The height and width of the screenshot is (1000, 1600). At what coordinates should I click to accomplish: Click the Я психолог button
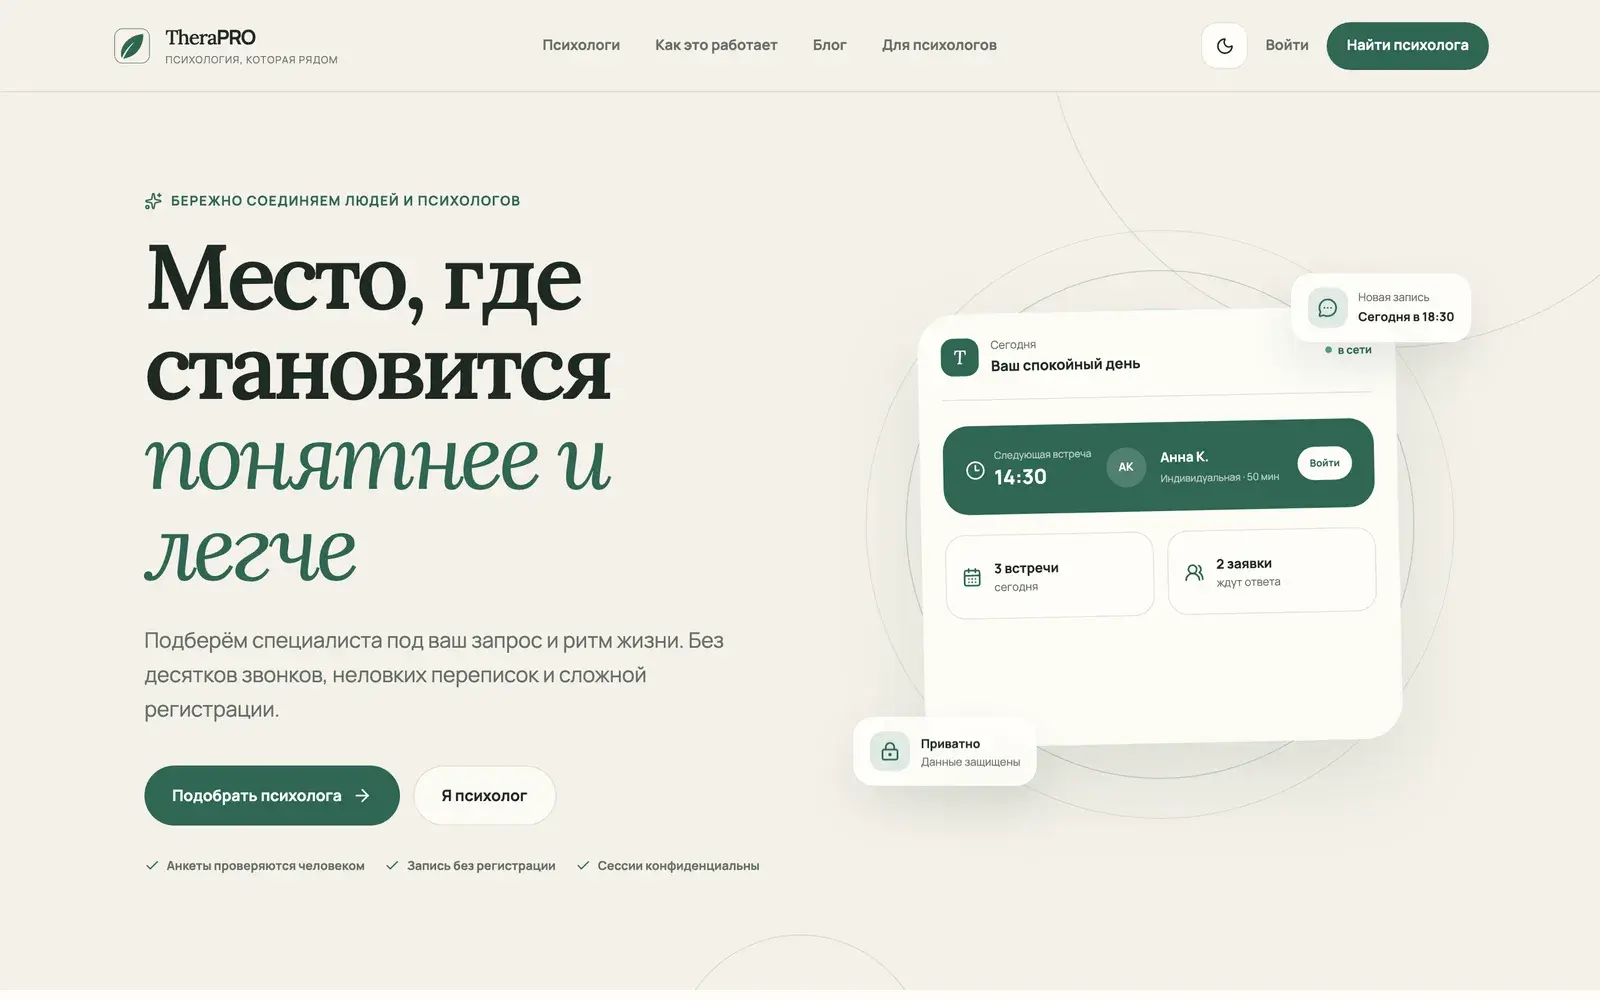(x=484, y=795)
